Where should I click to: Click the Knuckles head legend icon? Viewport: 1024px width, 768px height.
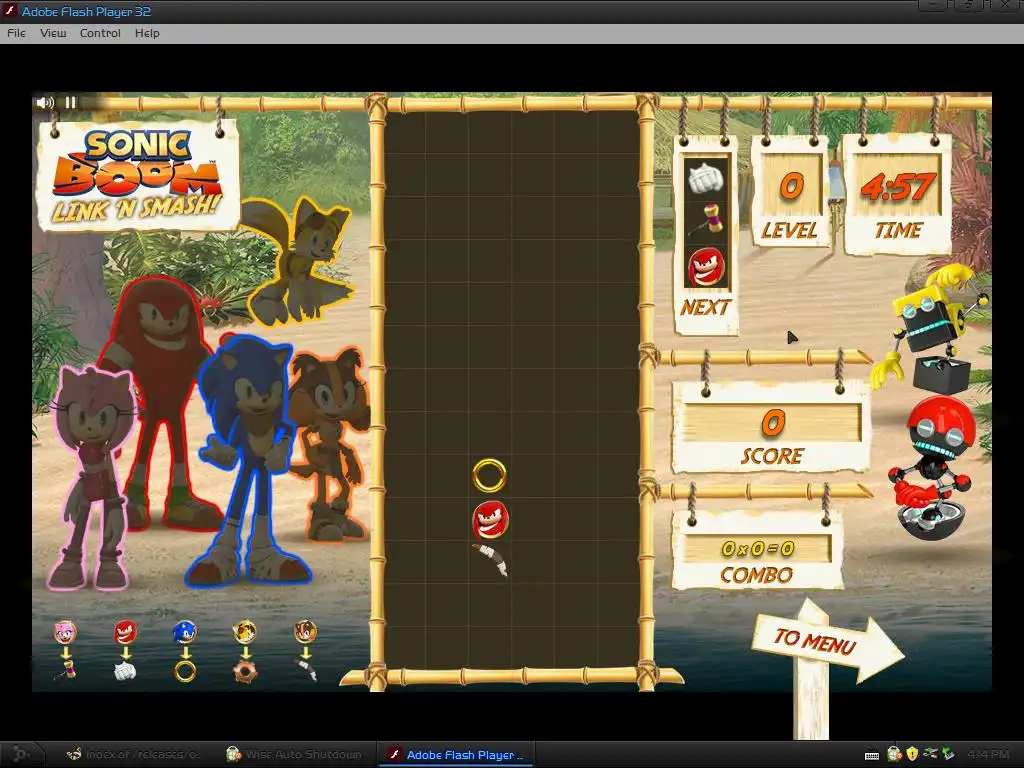pyautogui.click(x=125, y=632)
